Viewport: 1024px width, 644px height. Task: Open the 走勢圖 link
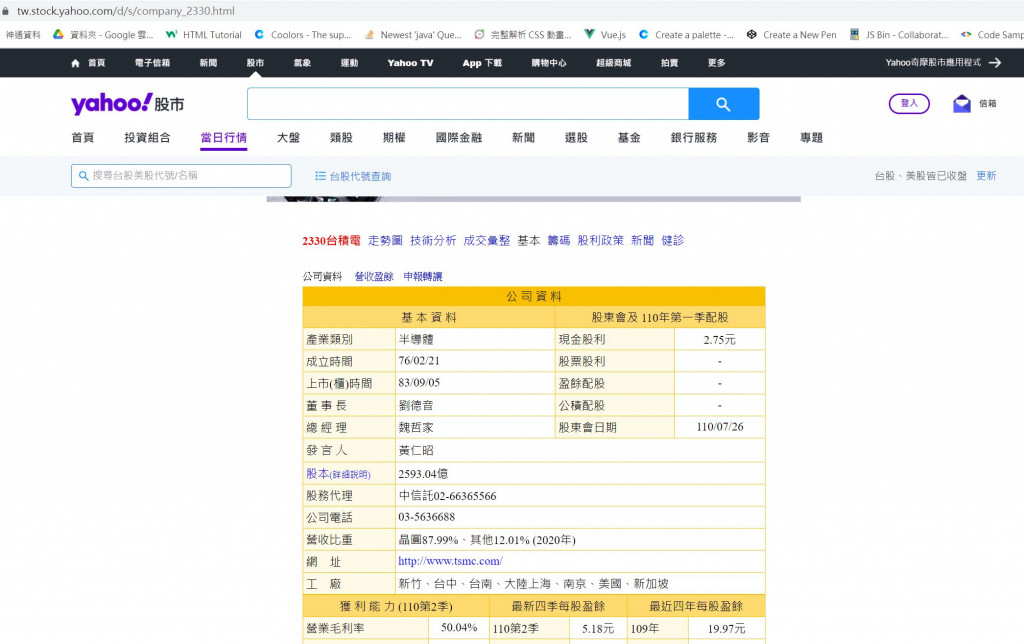385,240
